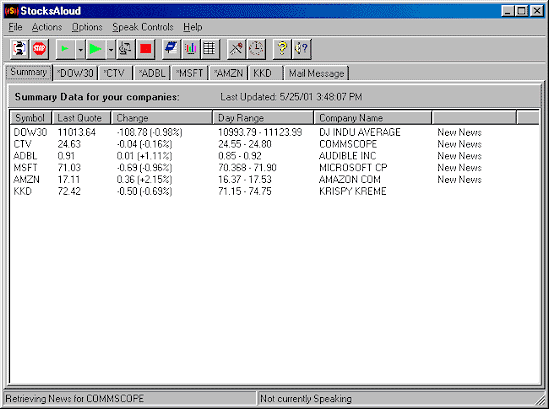
Task: Click New News for COMMSCOPE
Action: point(460,144)
